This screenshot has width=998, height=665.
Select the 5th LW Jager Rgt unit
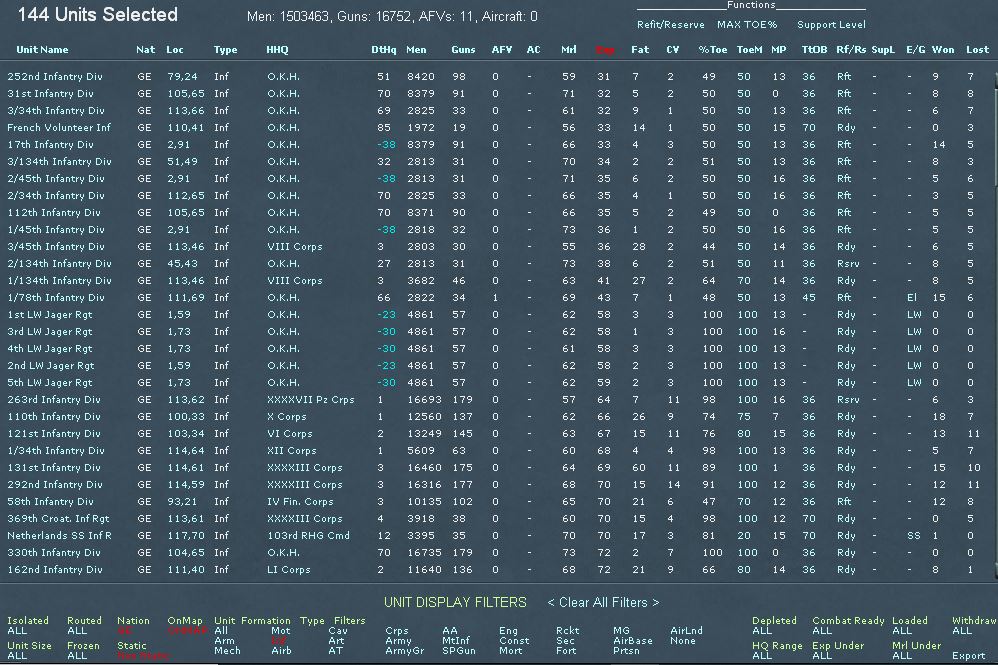click(x=50, y=382)
